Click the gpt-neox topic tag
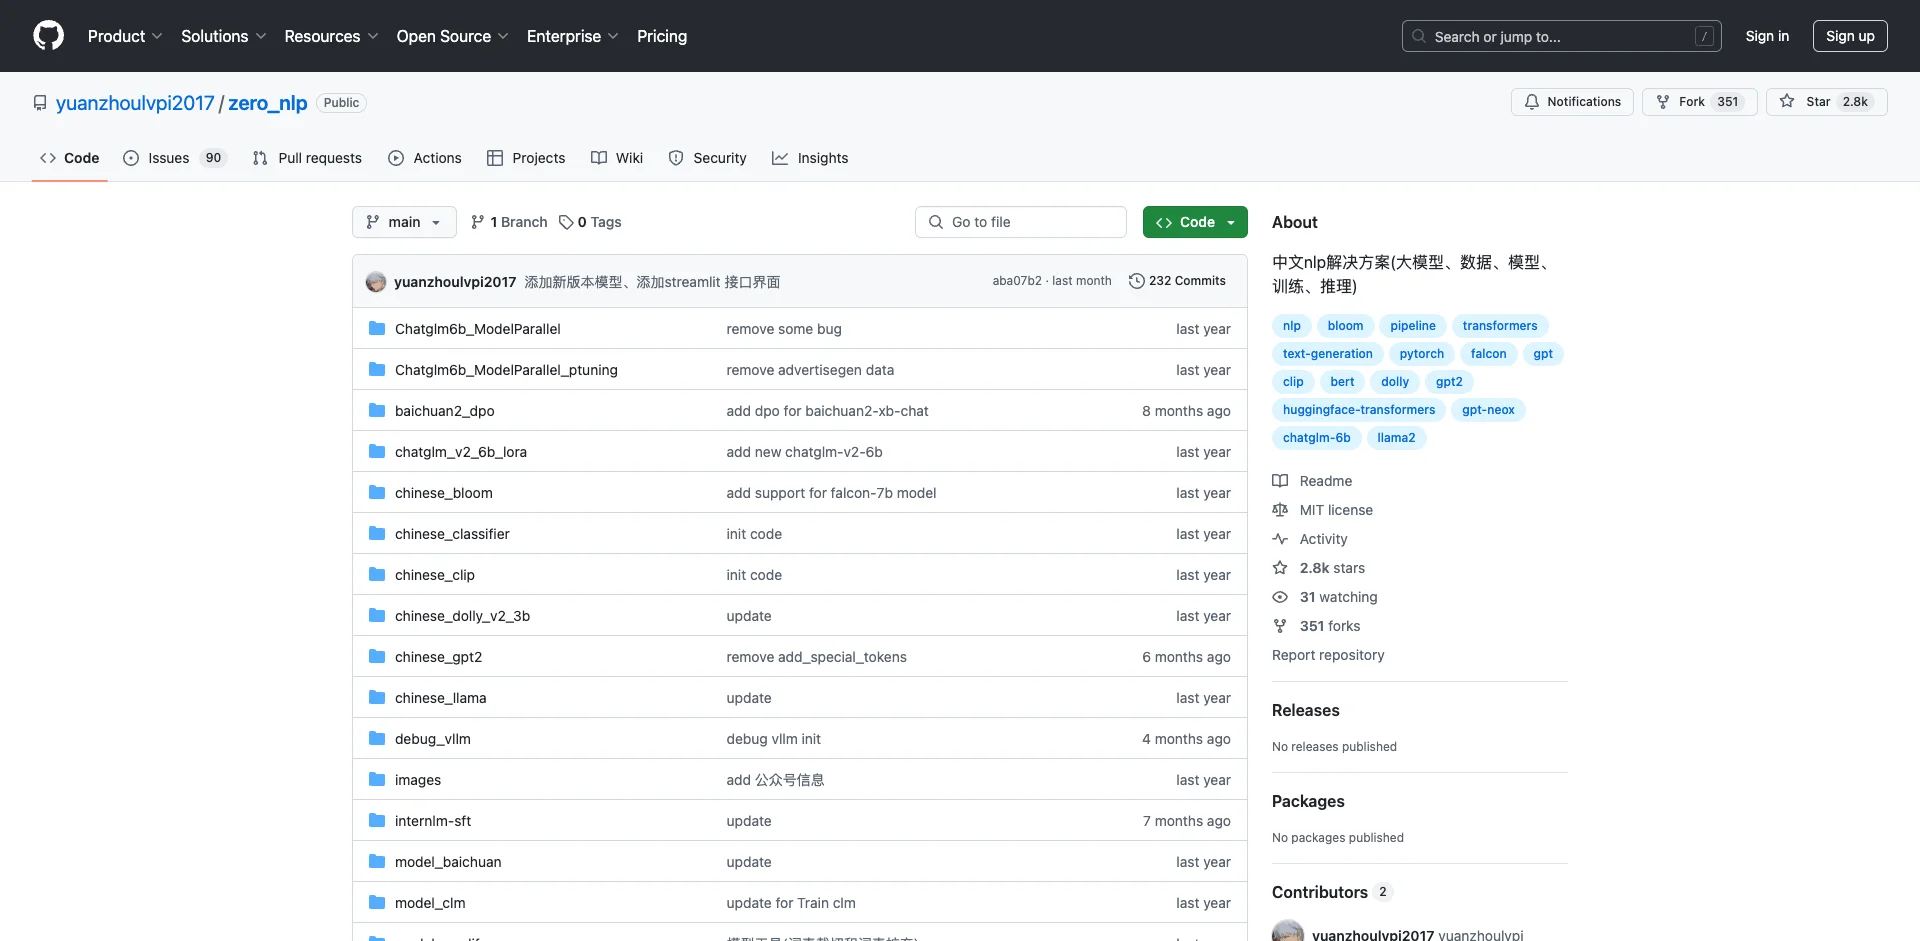1920x941 pixels. coord(1488,410)
